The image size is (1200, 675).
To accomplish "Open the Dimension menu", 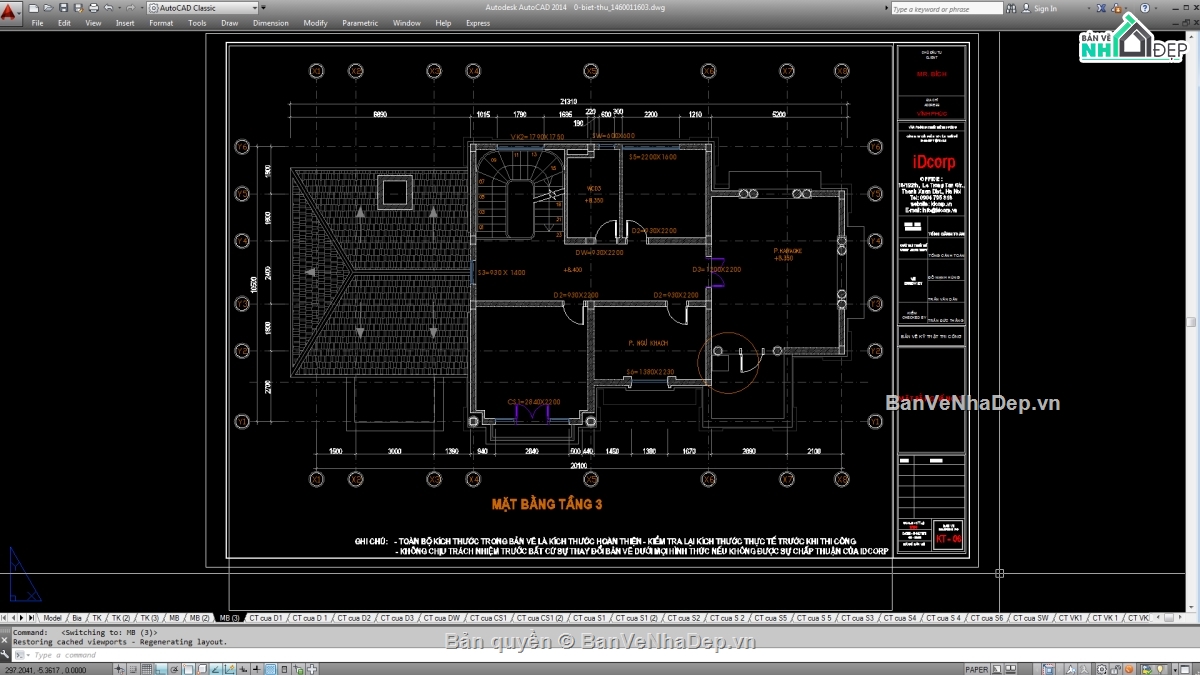I will click(271, 23).
